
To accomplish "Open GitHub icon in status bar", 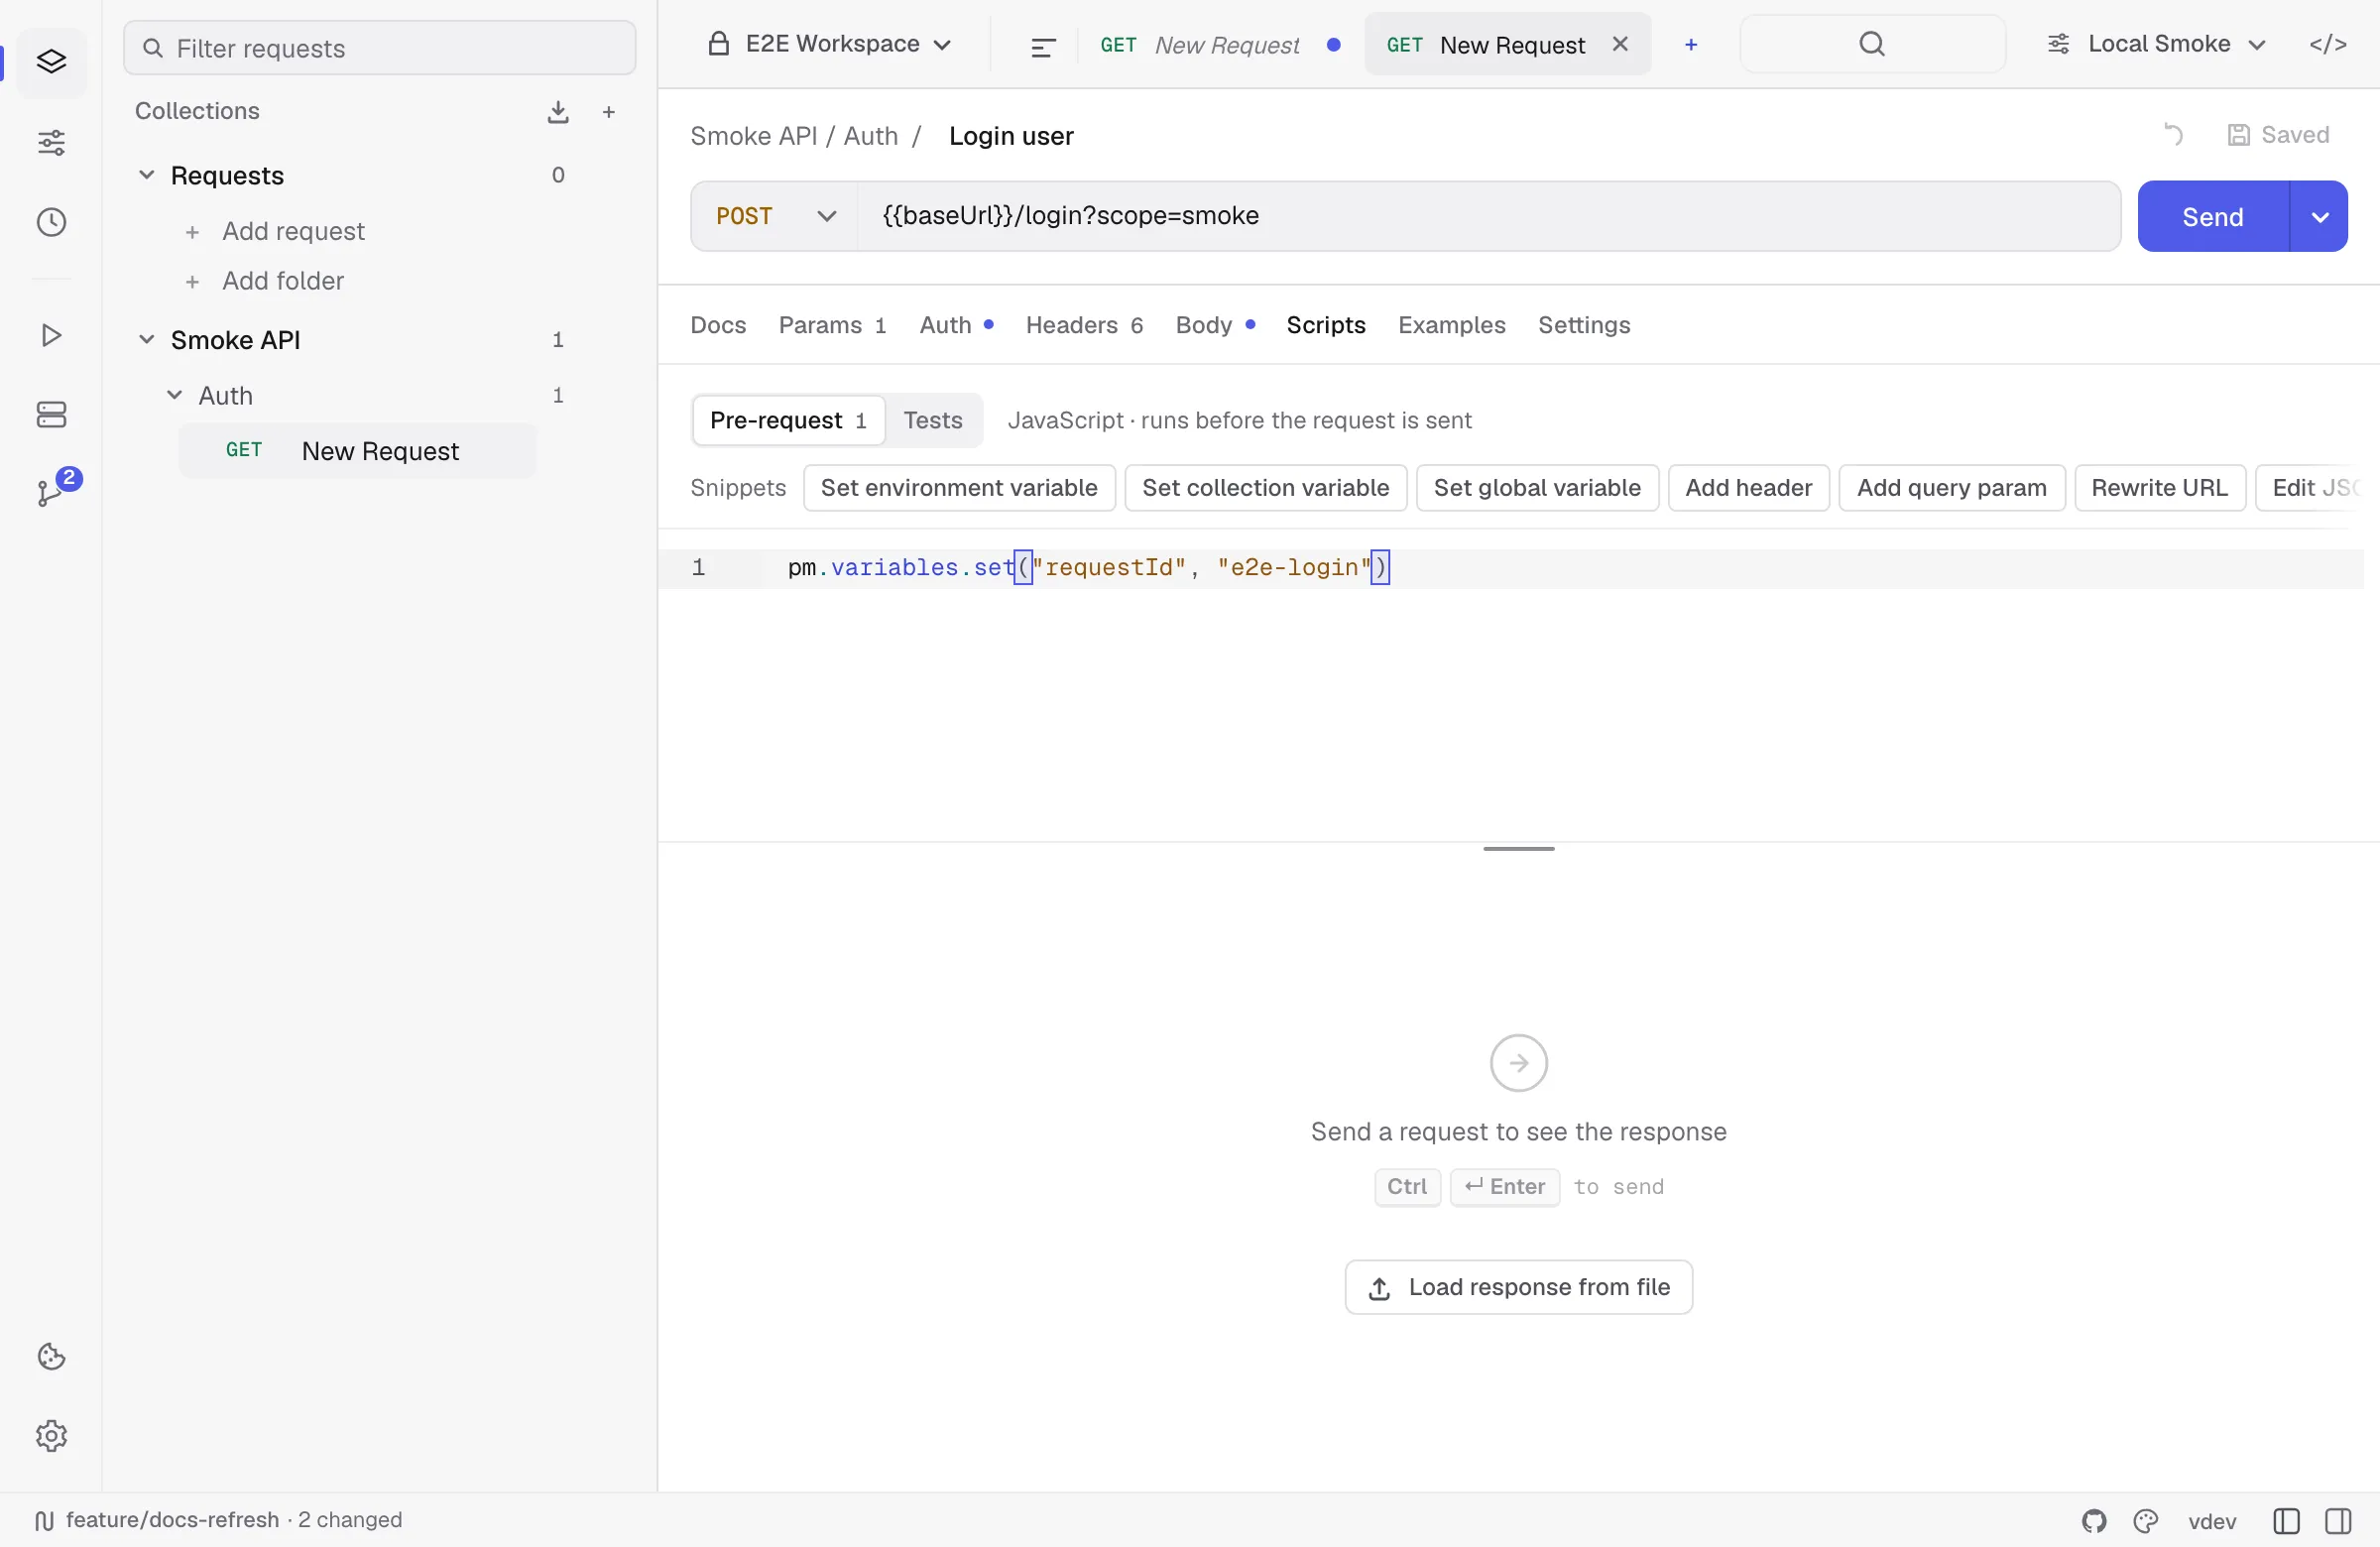I will point(2094,1521).
